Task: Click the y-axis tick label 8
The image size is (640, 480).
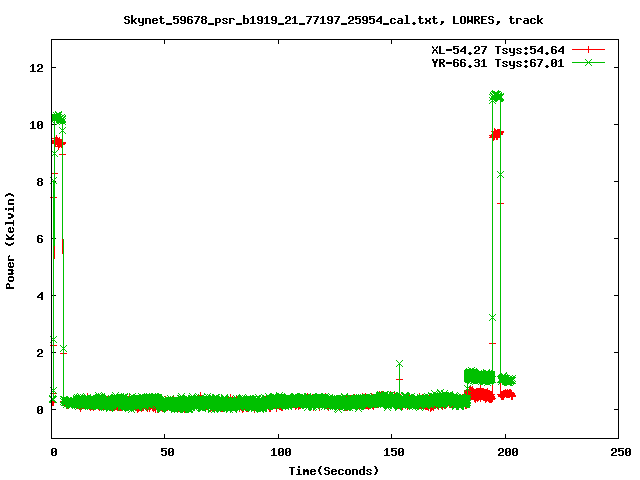Action: (40, 182)
